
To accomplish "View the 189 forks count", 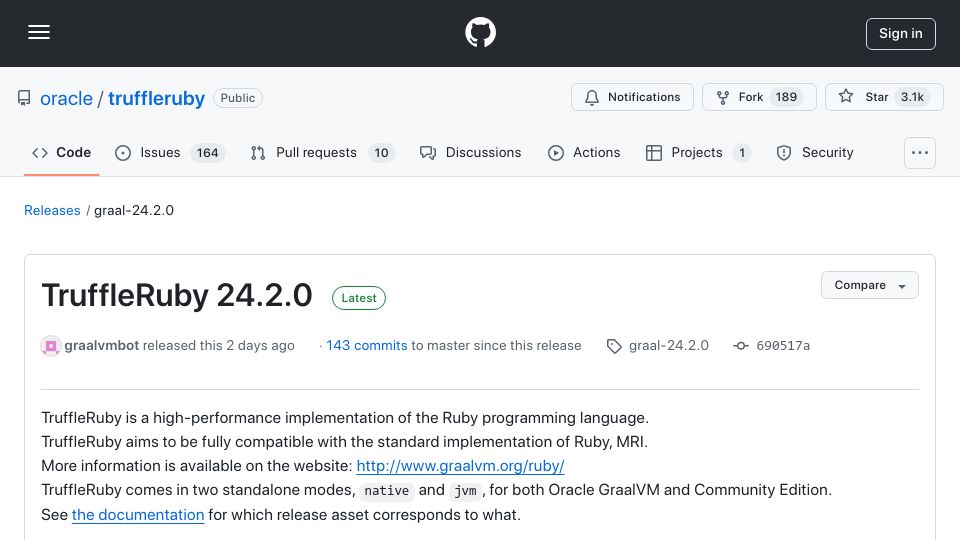I will tap(786, 97).
